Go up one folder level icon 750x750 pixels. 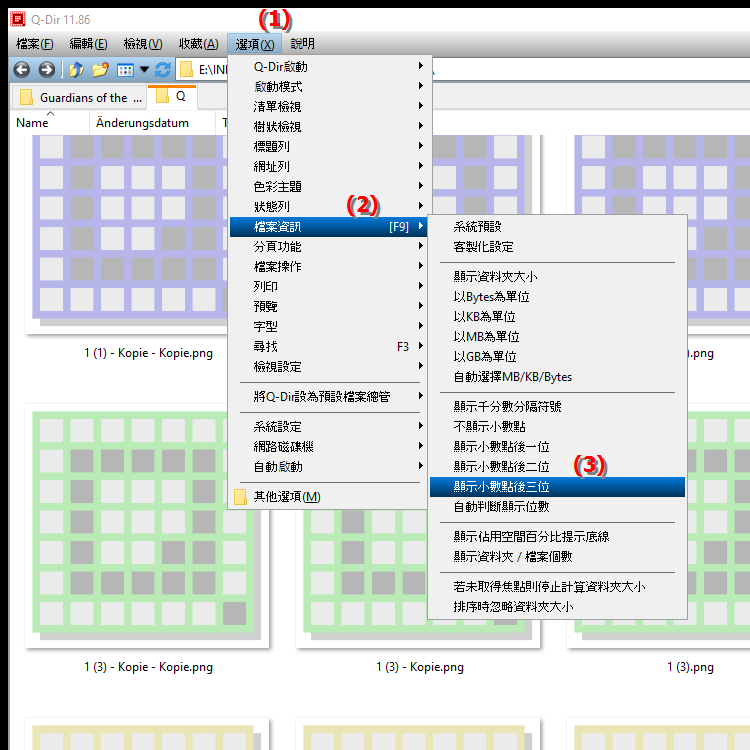(76, 70)
